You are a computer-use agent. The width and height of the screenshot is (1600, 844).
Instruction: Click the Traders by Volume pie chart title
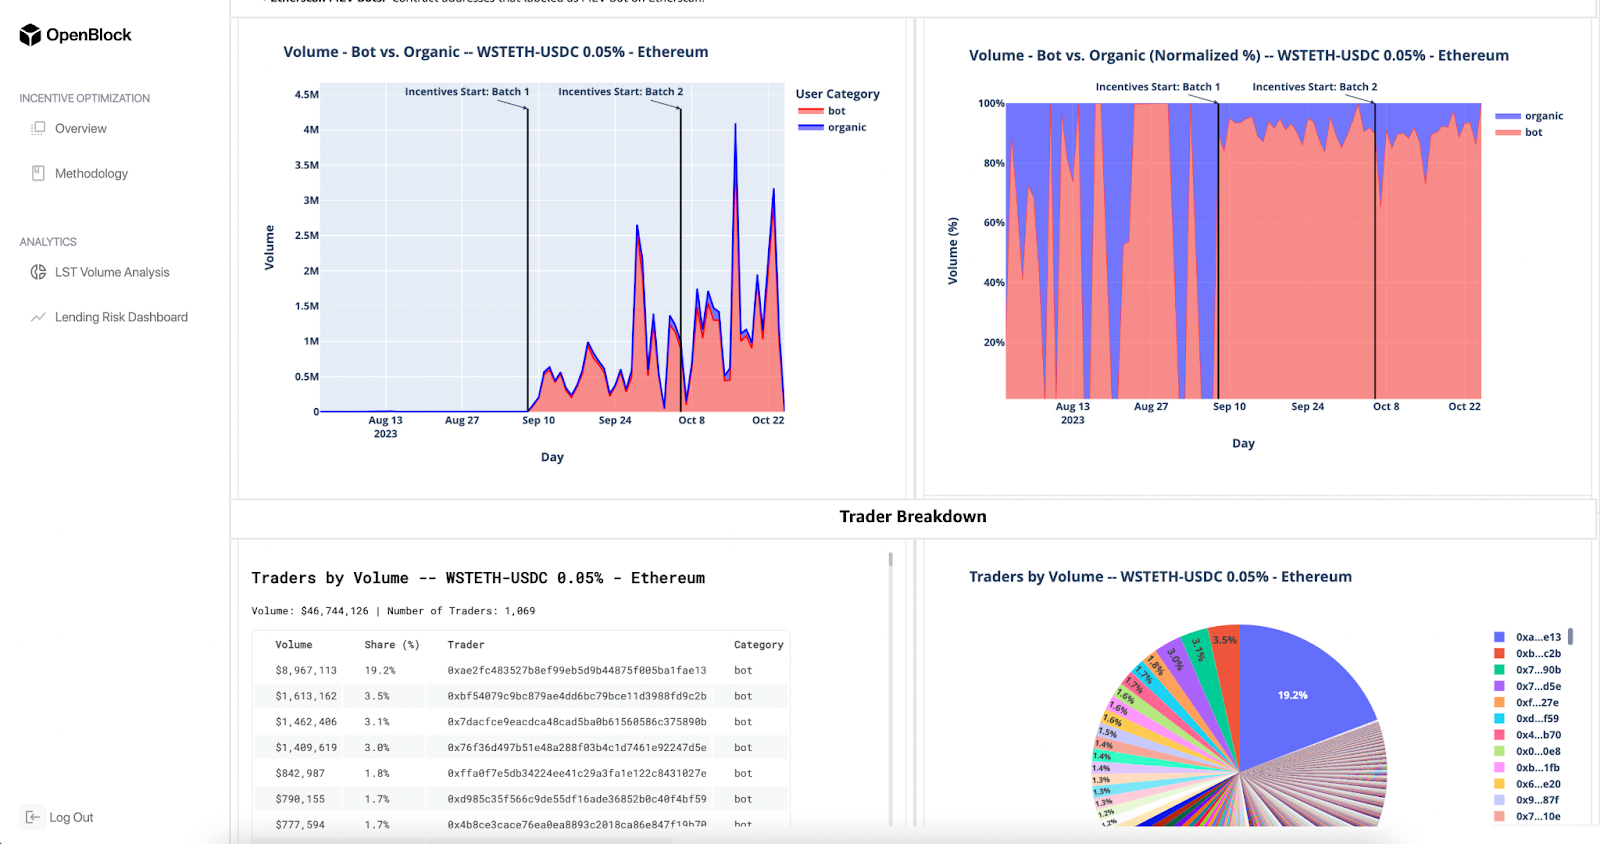(x=1160, y=577)
